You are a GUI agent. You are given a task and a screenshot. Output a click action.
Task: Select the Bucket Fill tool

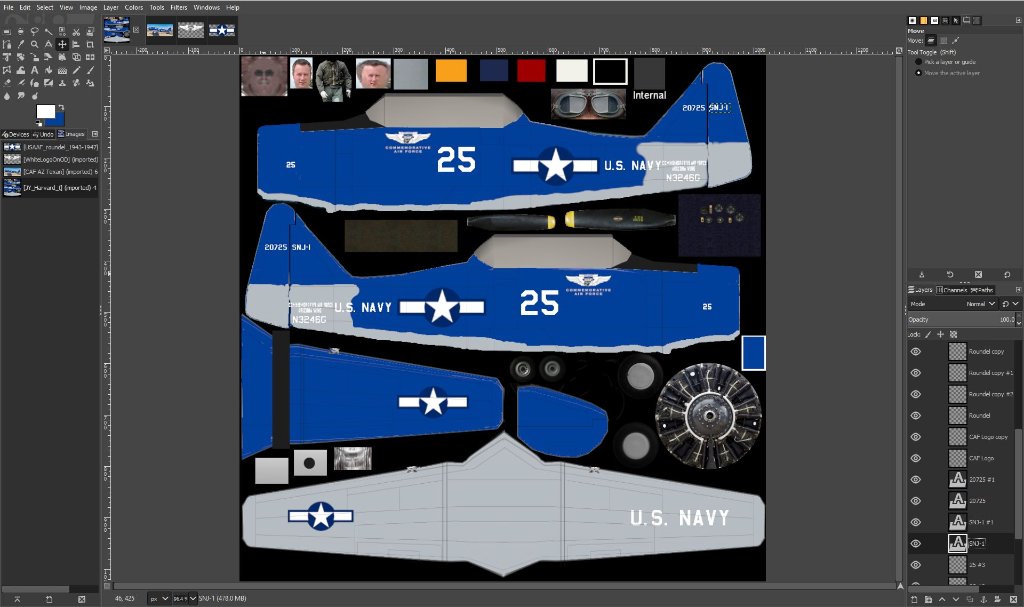tap(48, 70)
